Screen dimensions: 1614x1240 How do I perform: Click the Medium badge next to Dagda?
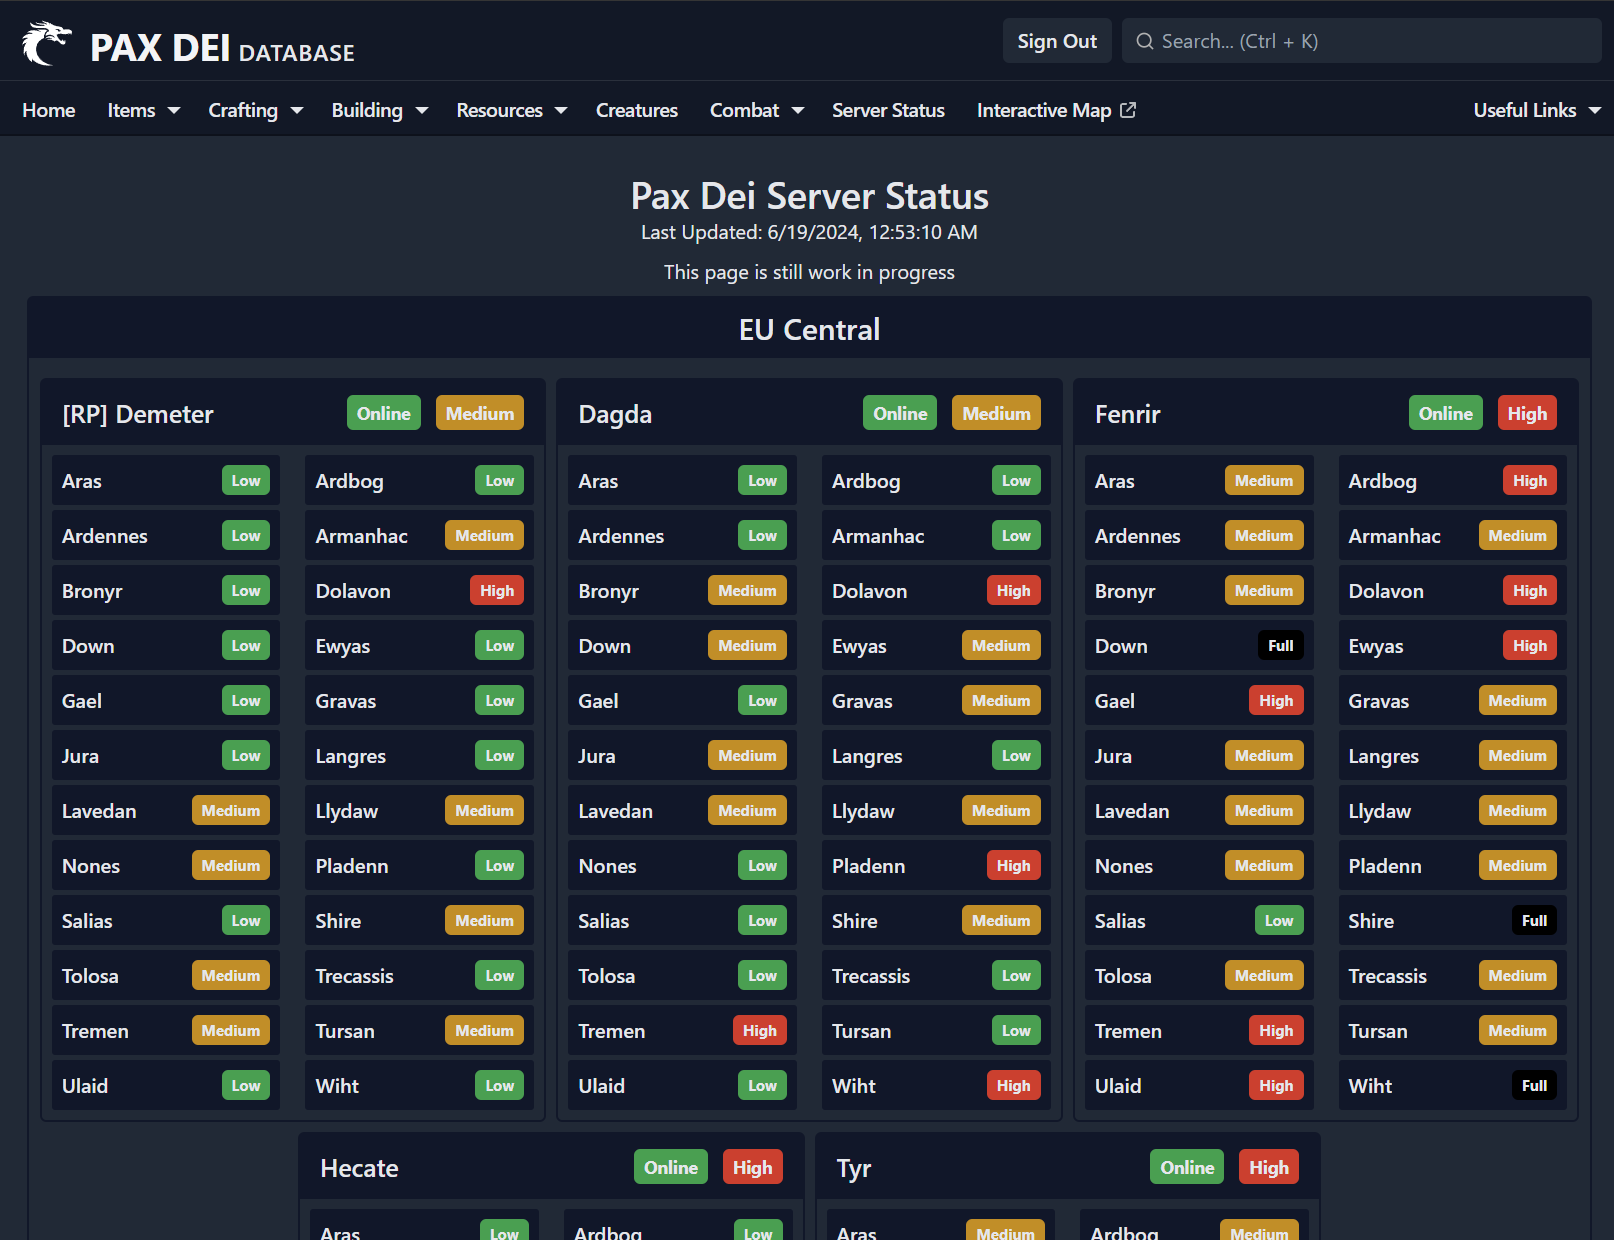[x=996, y=412]
